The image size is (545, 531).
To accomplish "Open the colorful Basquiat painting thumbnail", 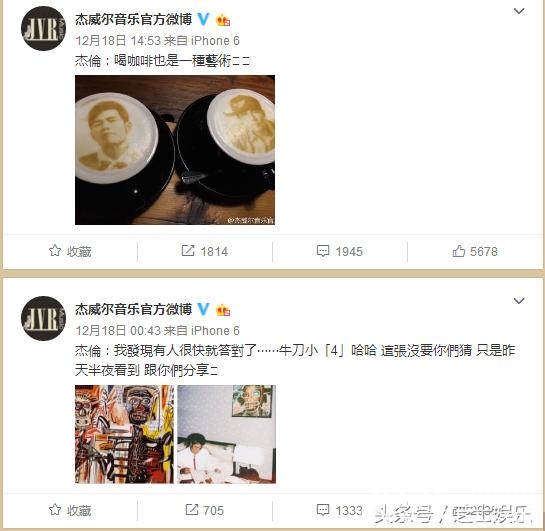I will pyautogui.click(x=124, y=434).
